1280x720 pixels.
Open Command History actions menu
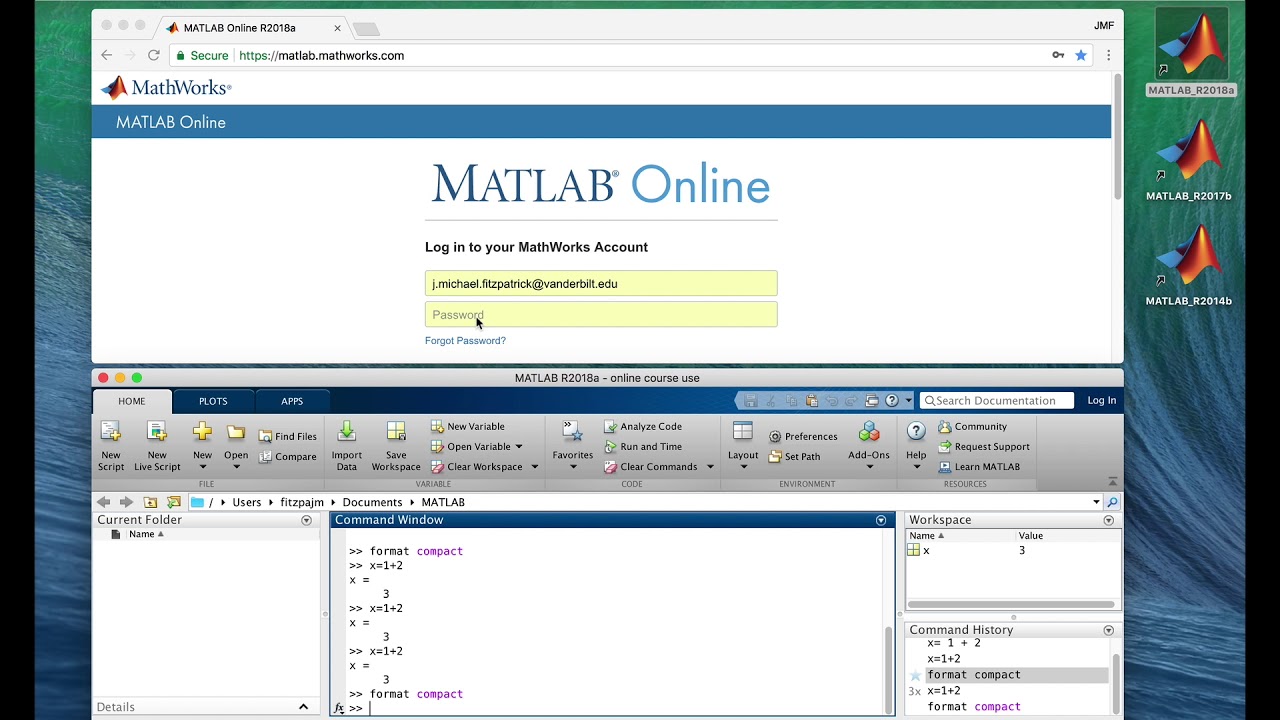point(1108,630)
